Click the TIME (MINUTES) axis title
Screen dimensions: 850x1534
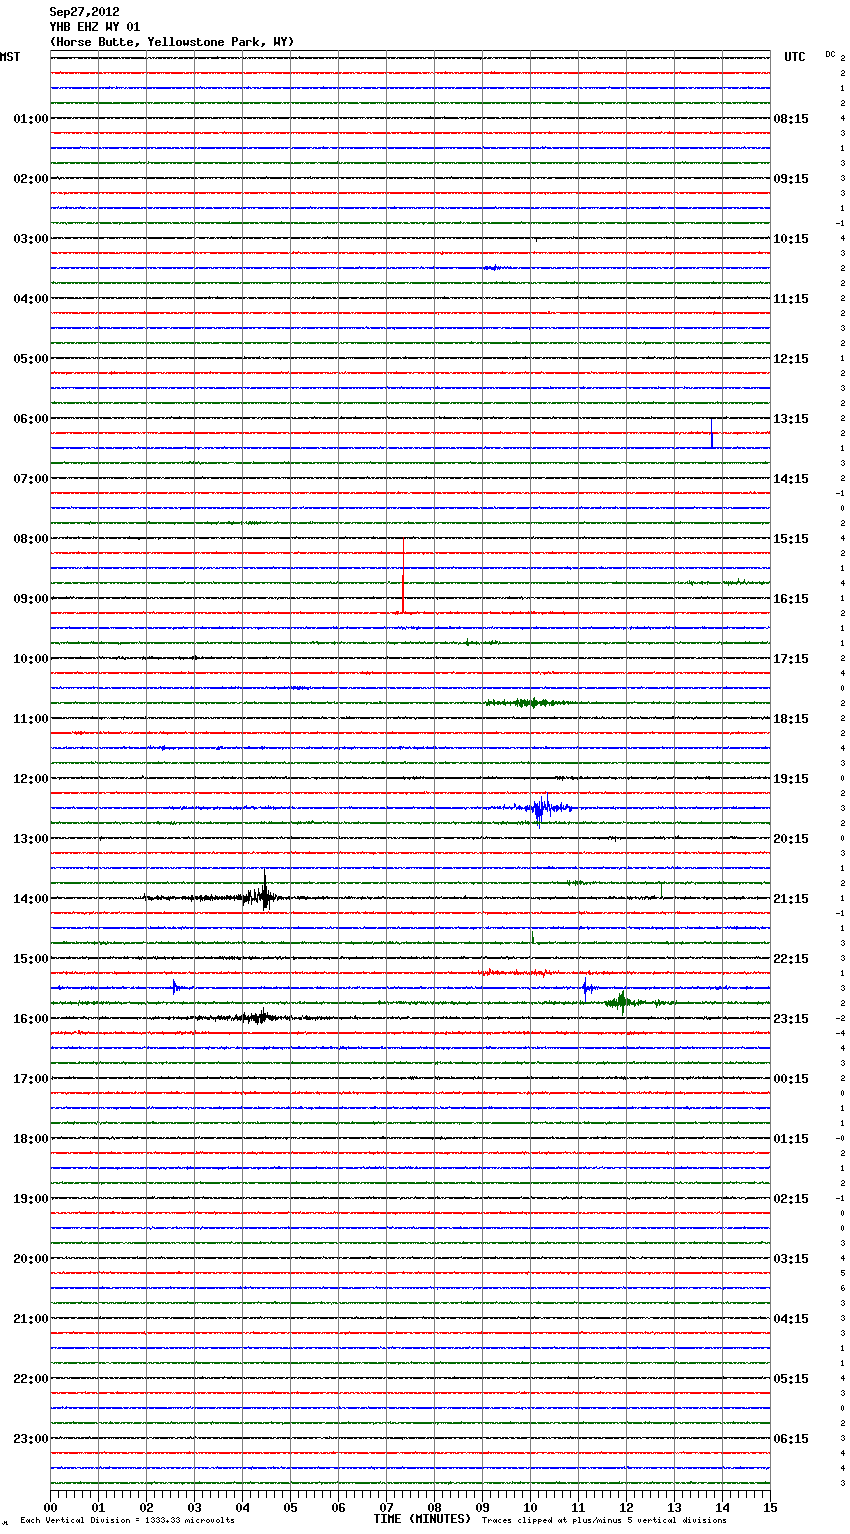pyautogui.click(x=422, y=1519)
